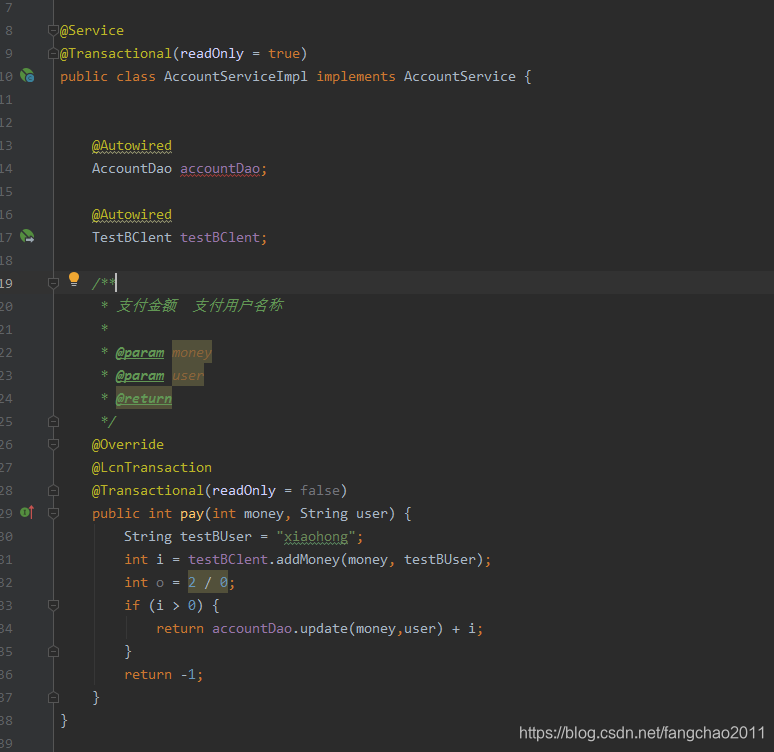The height and width of the screenshot is (752, 774).
Task: Collapse the pay method body fold
Action: [x=53, y=513]
